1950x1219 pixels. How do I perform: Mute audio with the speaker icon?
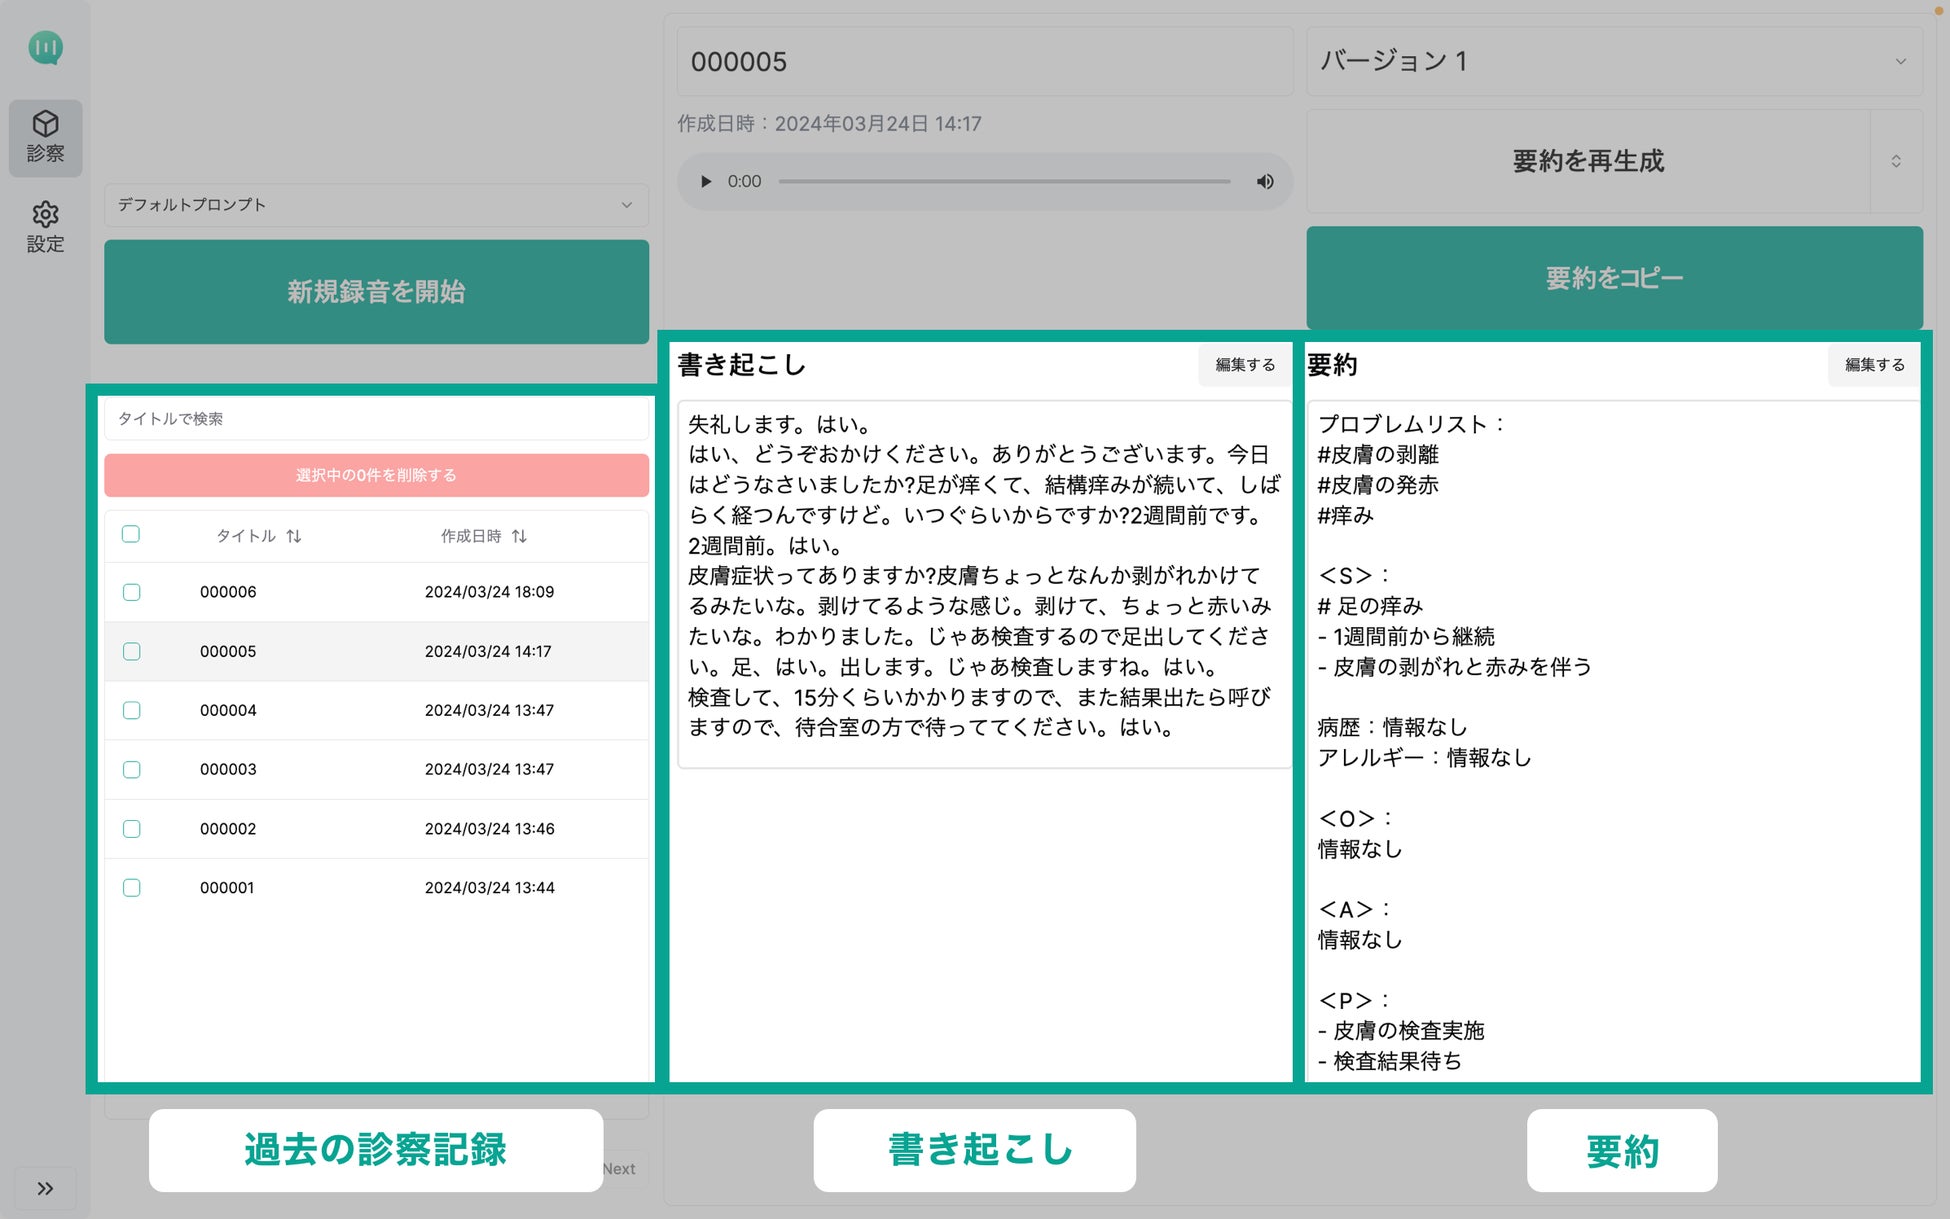tap(1265, 181)
